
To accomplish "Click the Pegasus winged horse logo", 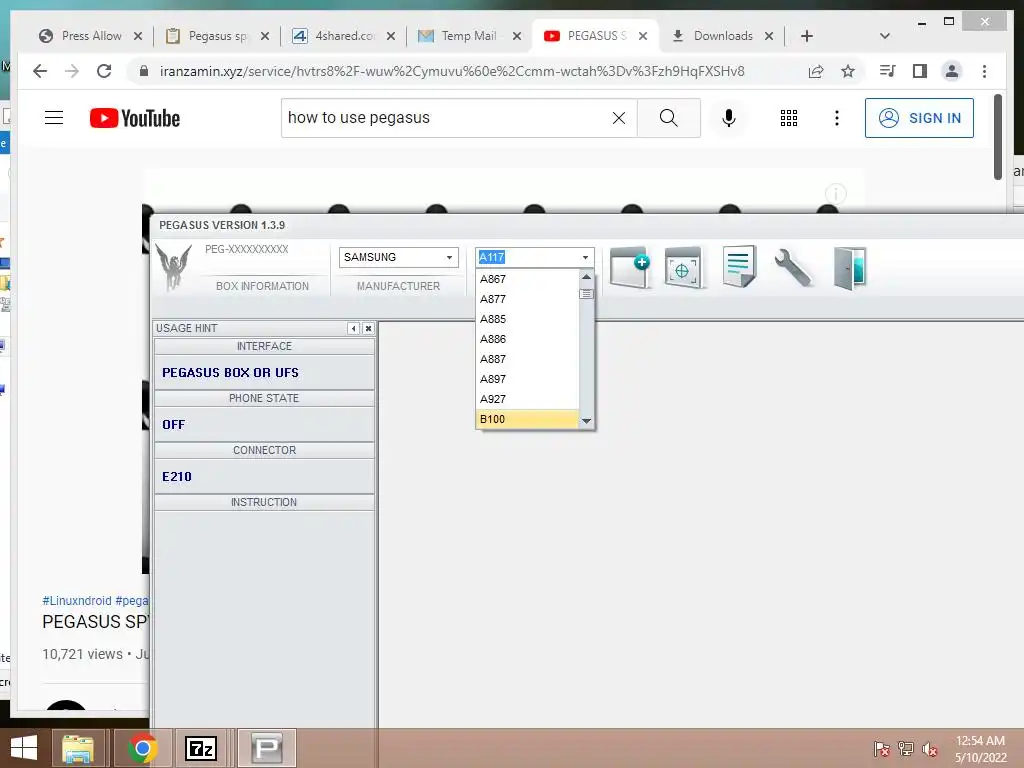I will tap(174, 266).
